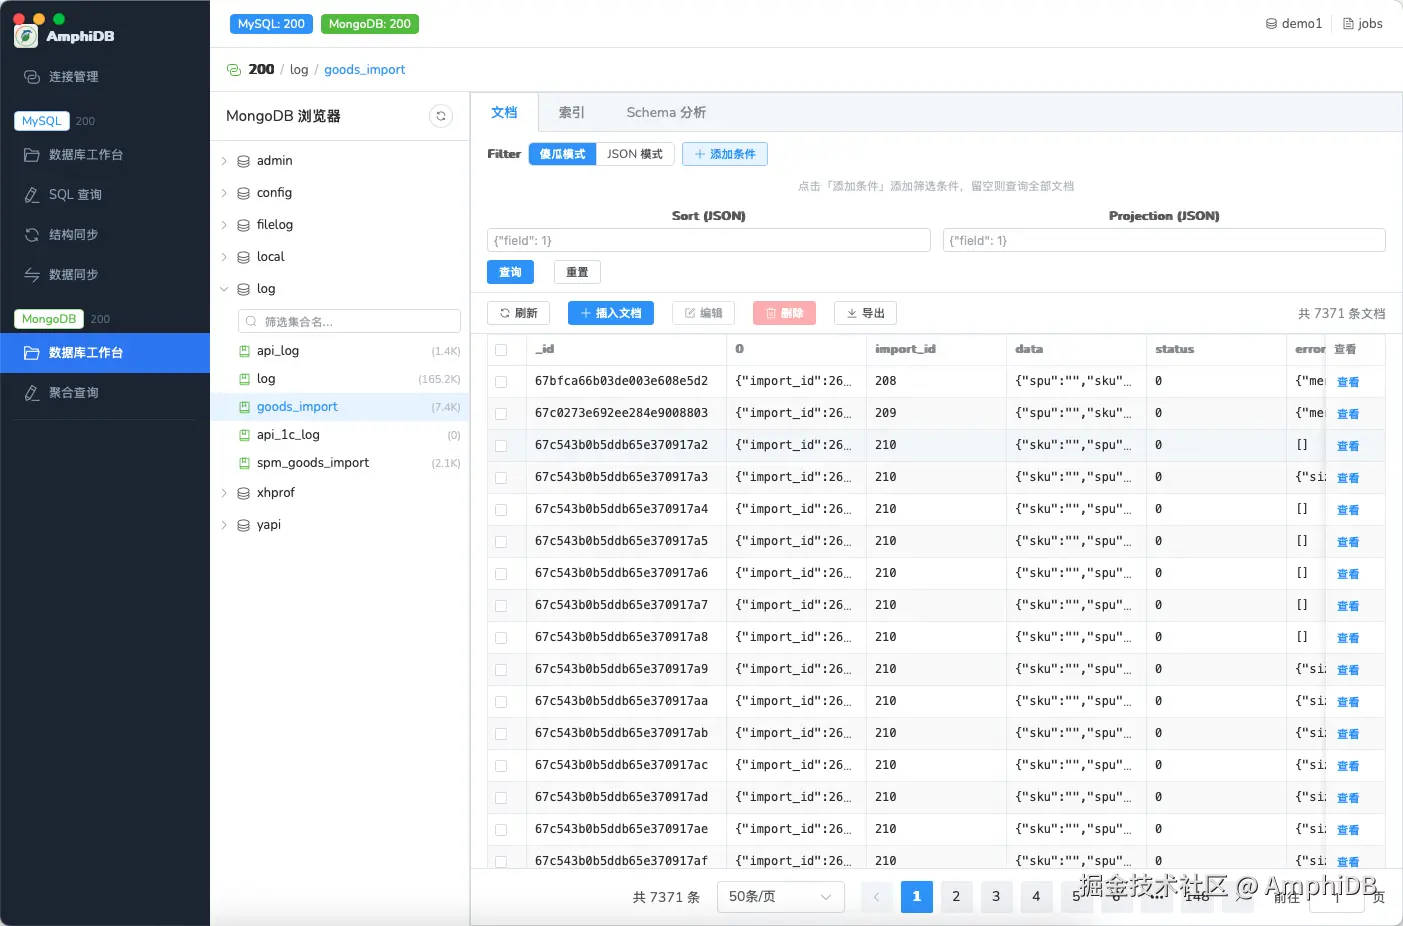Switch to the 文档 tab

(504, 112)
